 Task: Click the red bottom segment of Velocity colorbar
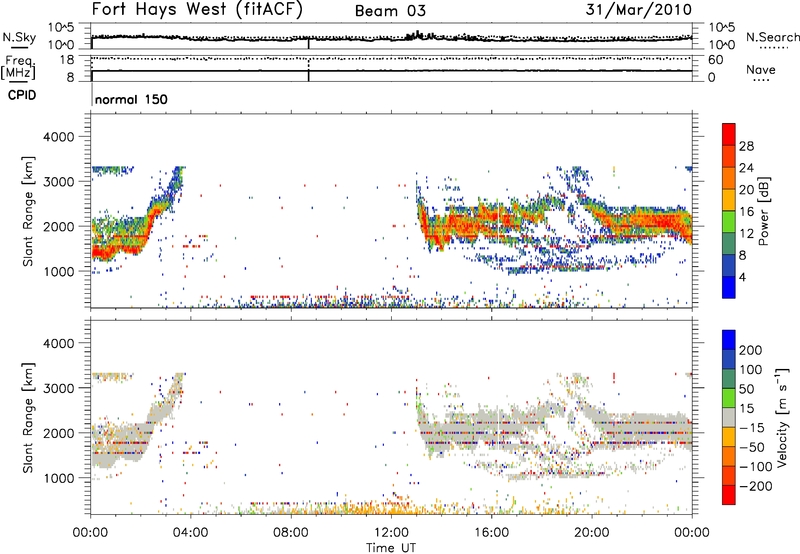pos(729,495)
